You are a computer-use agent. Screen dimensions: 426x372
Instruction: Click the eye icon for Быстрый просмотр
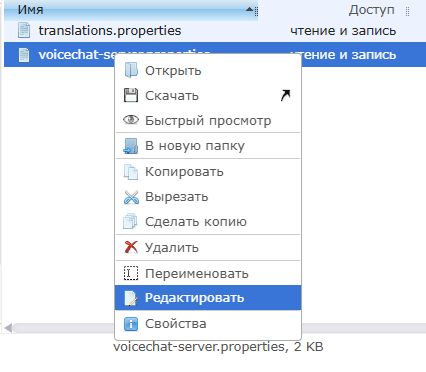coord(131,119)
